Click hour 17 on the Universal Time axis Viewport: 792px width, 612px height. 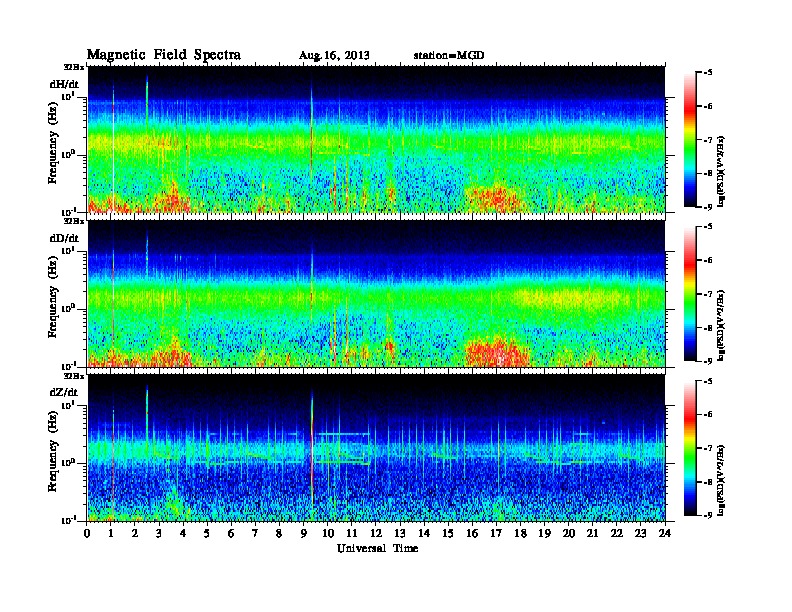click(496, 534)
